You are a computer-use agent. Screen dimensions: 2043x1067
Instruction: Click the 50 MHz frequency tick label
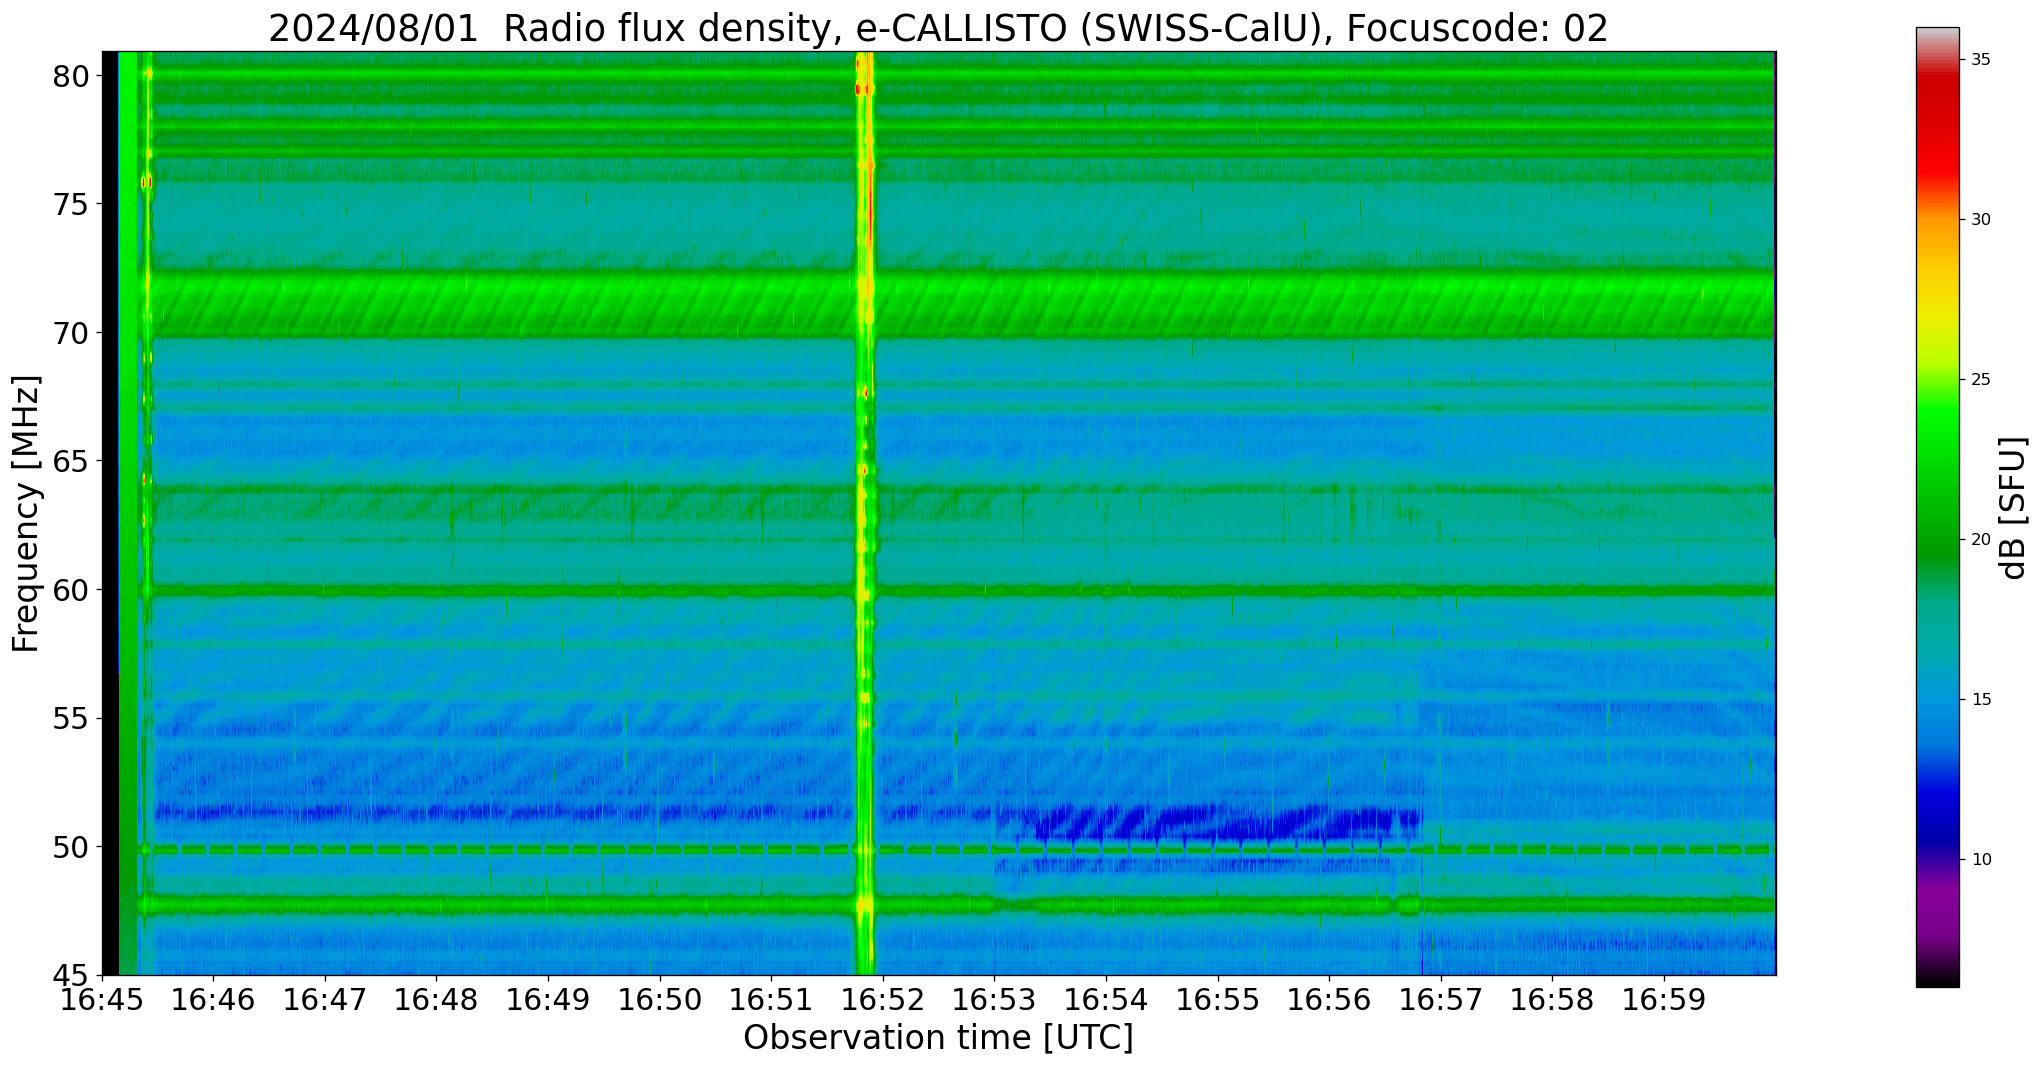71,847
